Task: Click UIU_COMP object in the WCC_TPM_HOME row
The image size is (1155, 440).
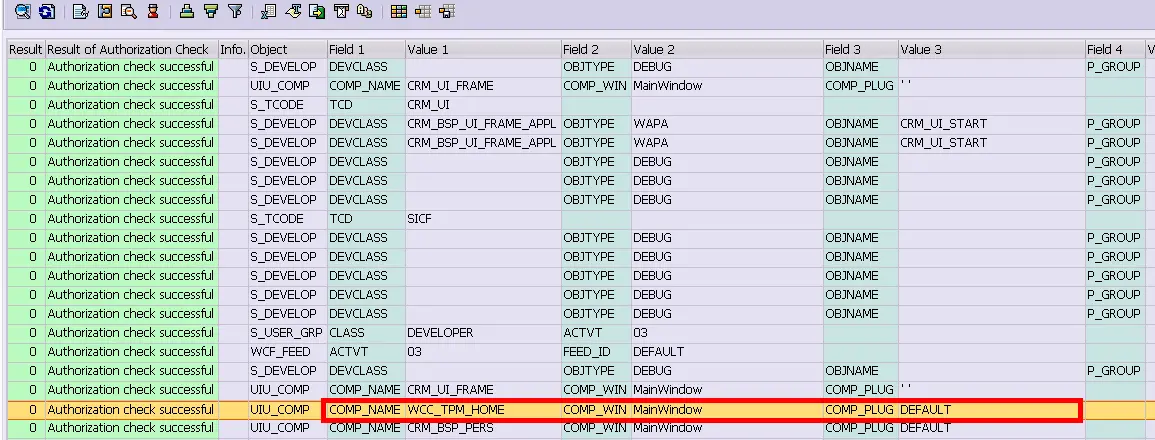Action: point(287,409)
